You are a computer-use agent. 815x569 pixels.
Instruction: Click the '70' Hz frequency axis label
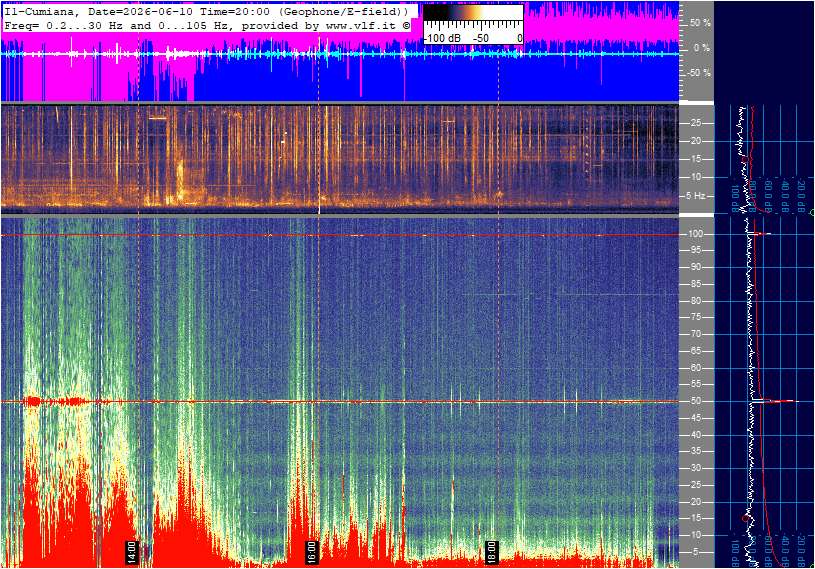[x=695, y=334]
